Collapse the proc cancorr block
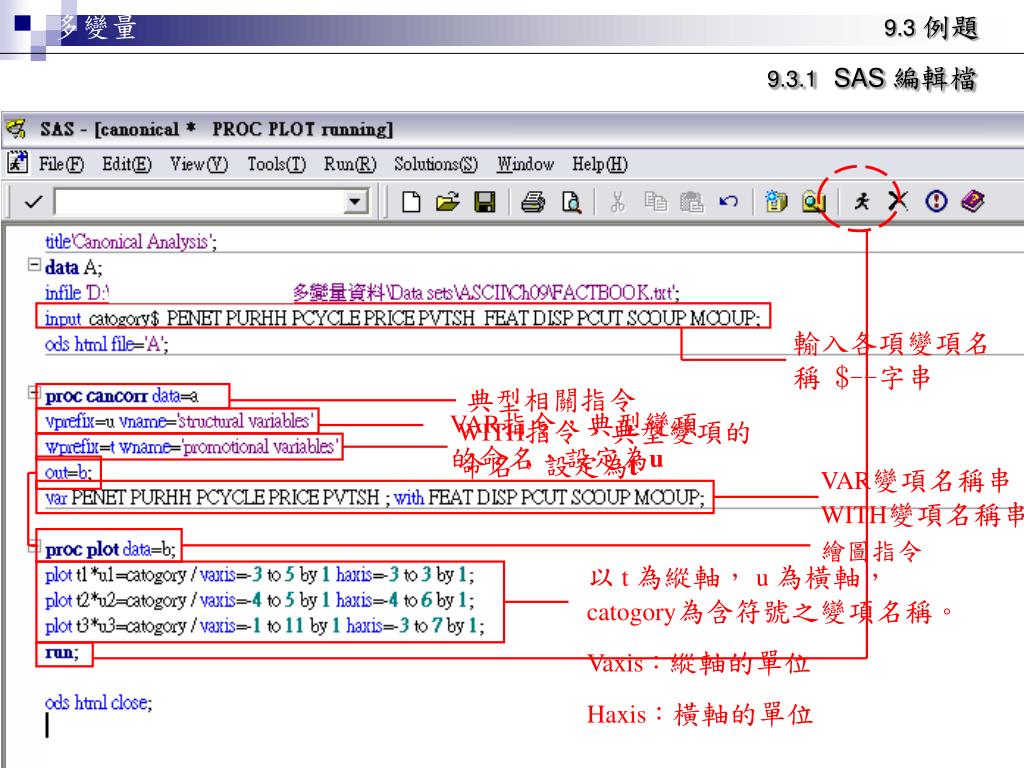 click(x=33, y=391)
